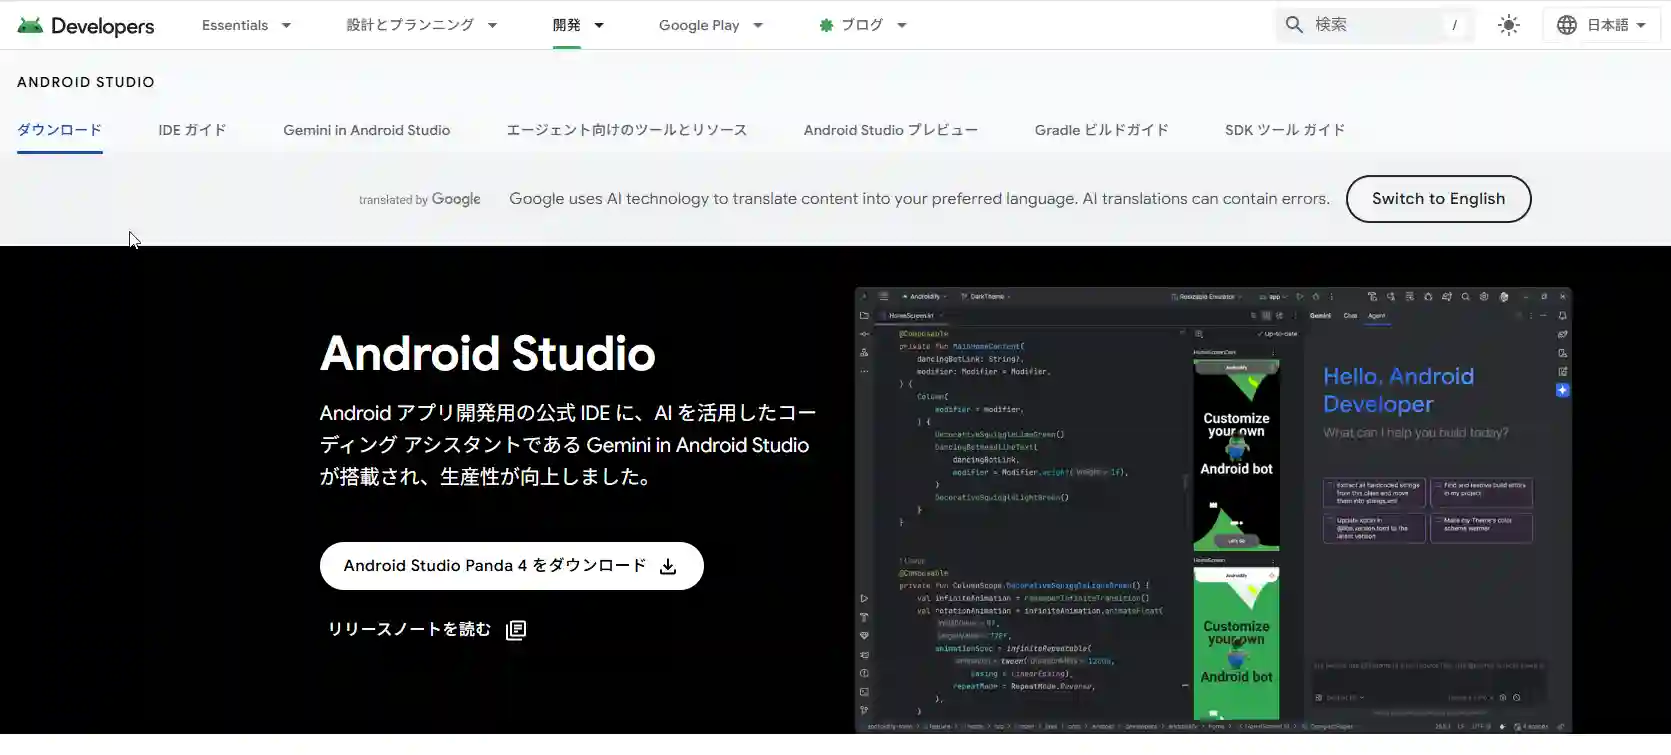Screen dimensions: 1671x755
Task: Open エージェント向けのツールとリソース tab
Action: (627, 130)
